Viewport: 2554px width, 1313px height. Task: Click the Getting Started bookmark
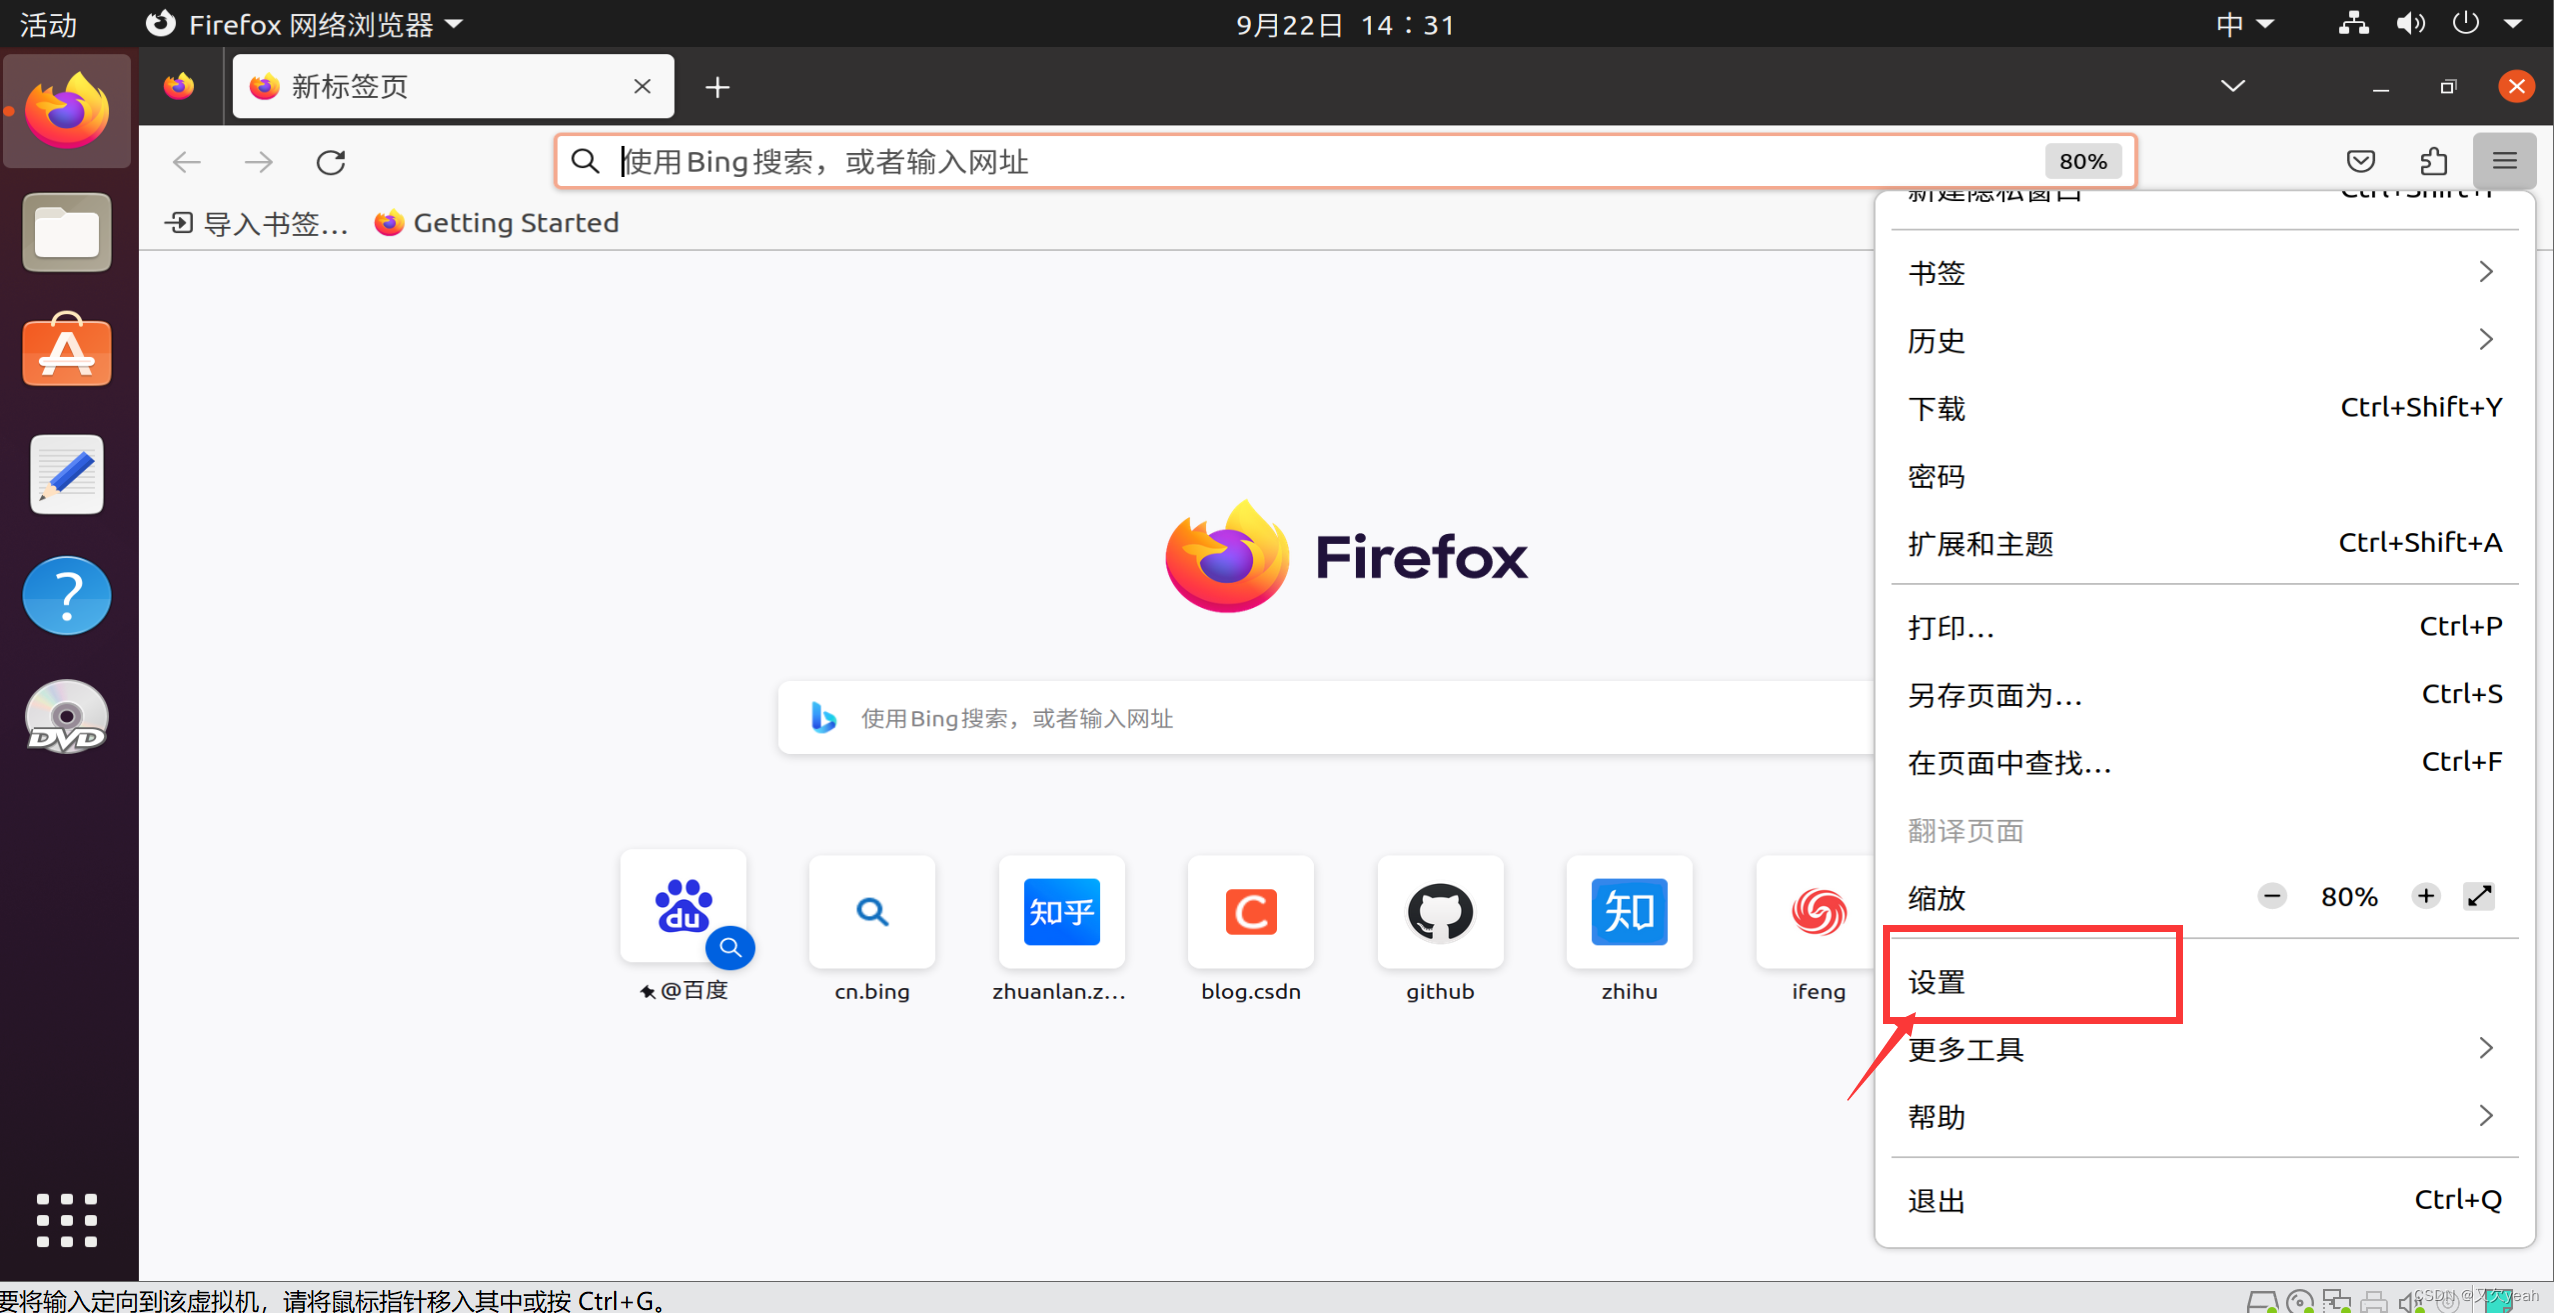(x=497, y=223)
